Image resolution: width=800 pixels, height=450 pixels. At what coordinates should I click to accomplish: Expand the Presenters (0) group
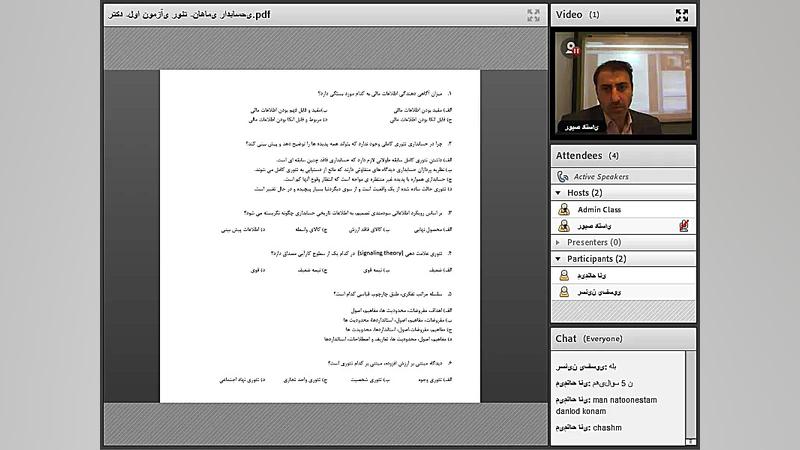(x=558, y=242)
